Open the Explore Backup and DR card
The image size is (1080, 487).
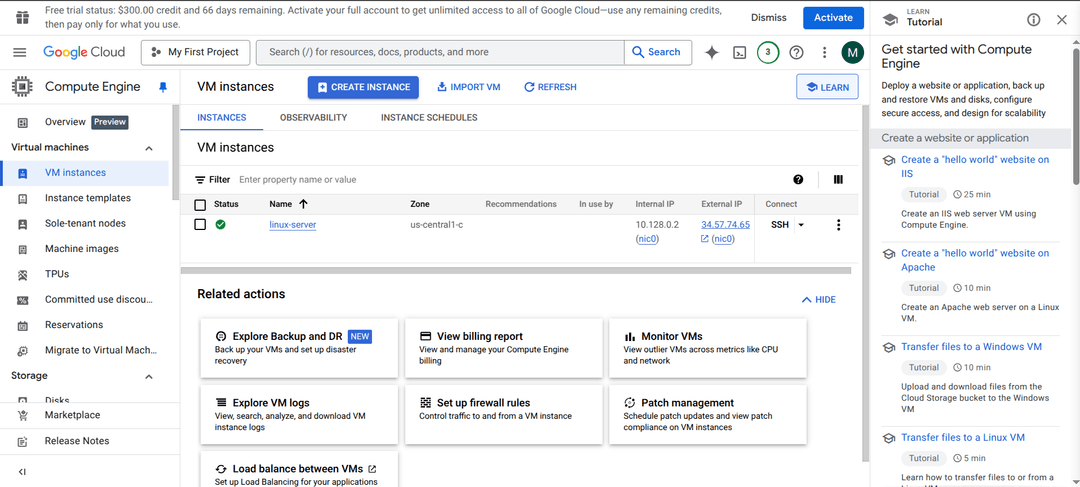click(299, 348)
